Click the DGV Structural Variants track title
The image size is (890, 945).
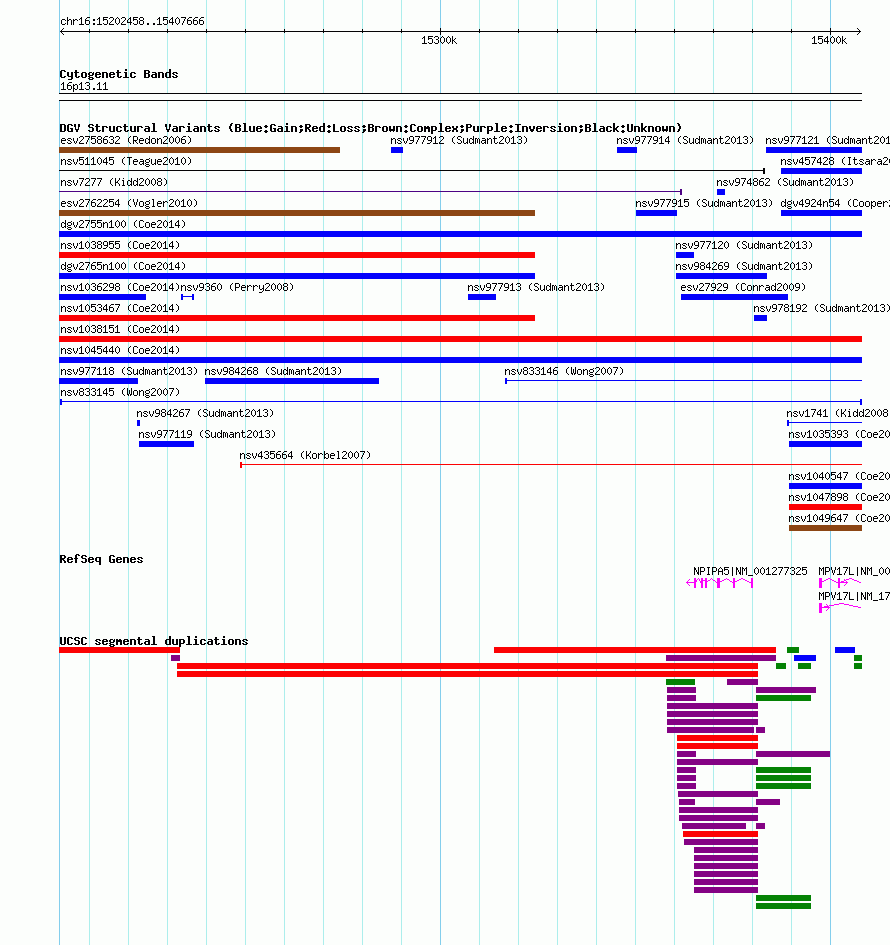click(371, 128)
